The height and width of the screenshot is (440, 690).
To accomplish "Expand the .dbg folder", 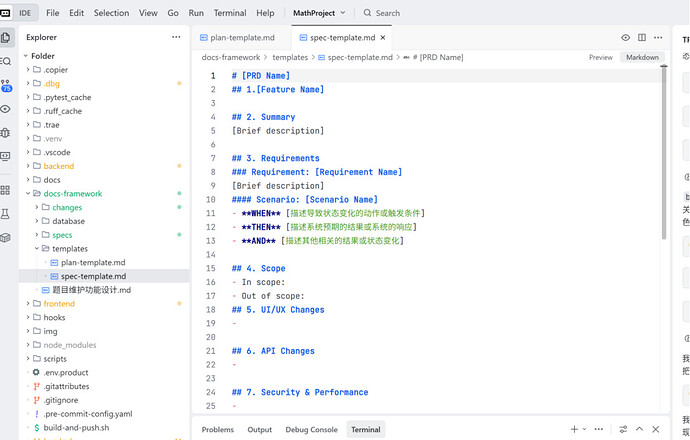I will pos(28,83).
